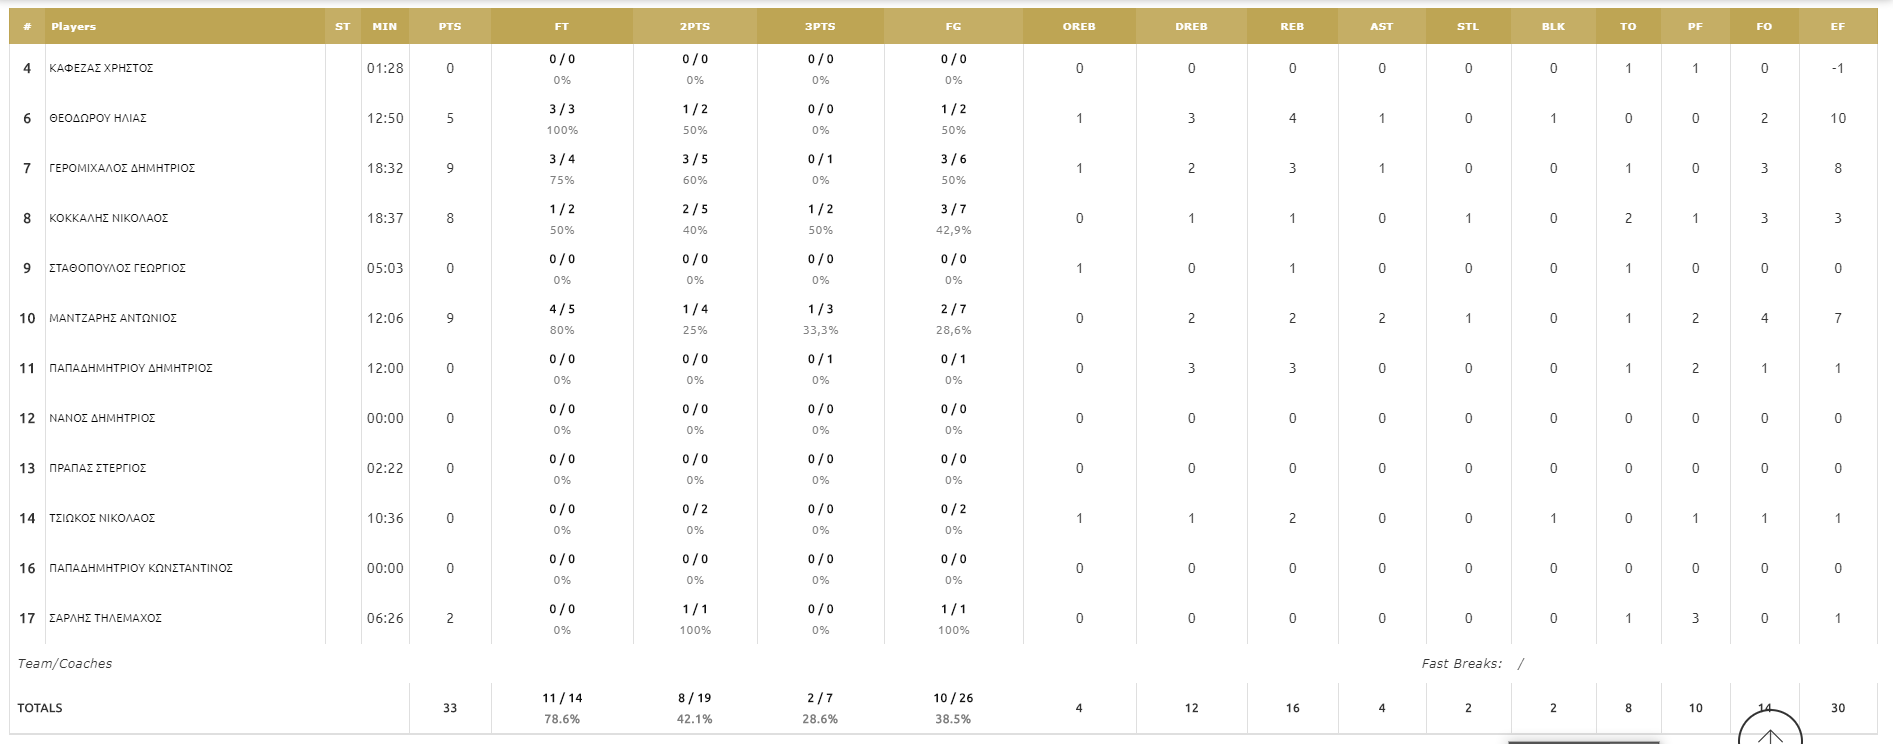Image resolution: width=1893 pixels, height=744 pixels.
Task: Click the BLK column header
Action: [1553, 27]
